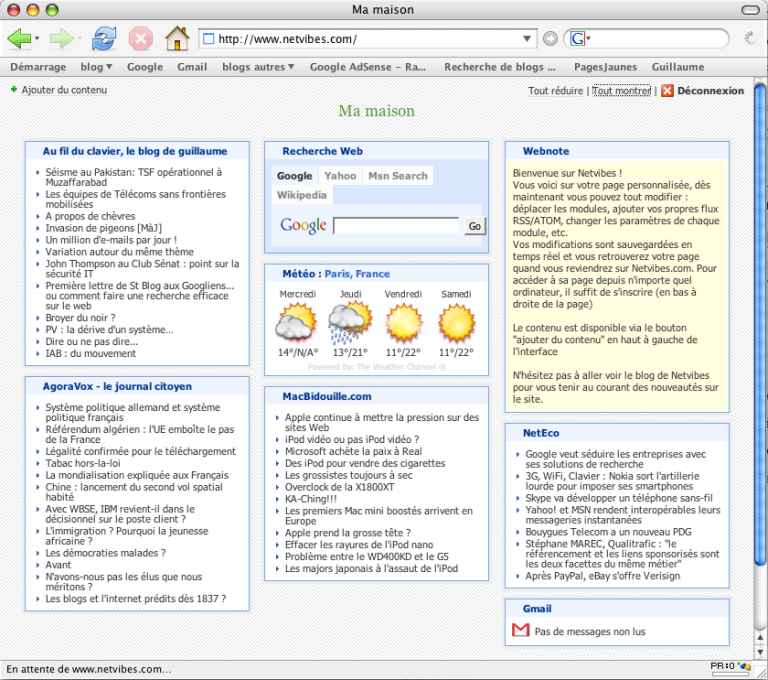Screen dimensions: 768x680
Task: Reload the page with the blue refresh icon
Action: (x=104, y=38)
